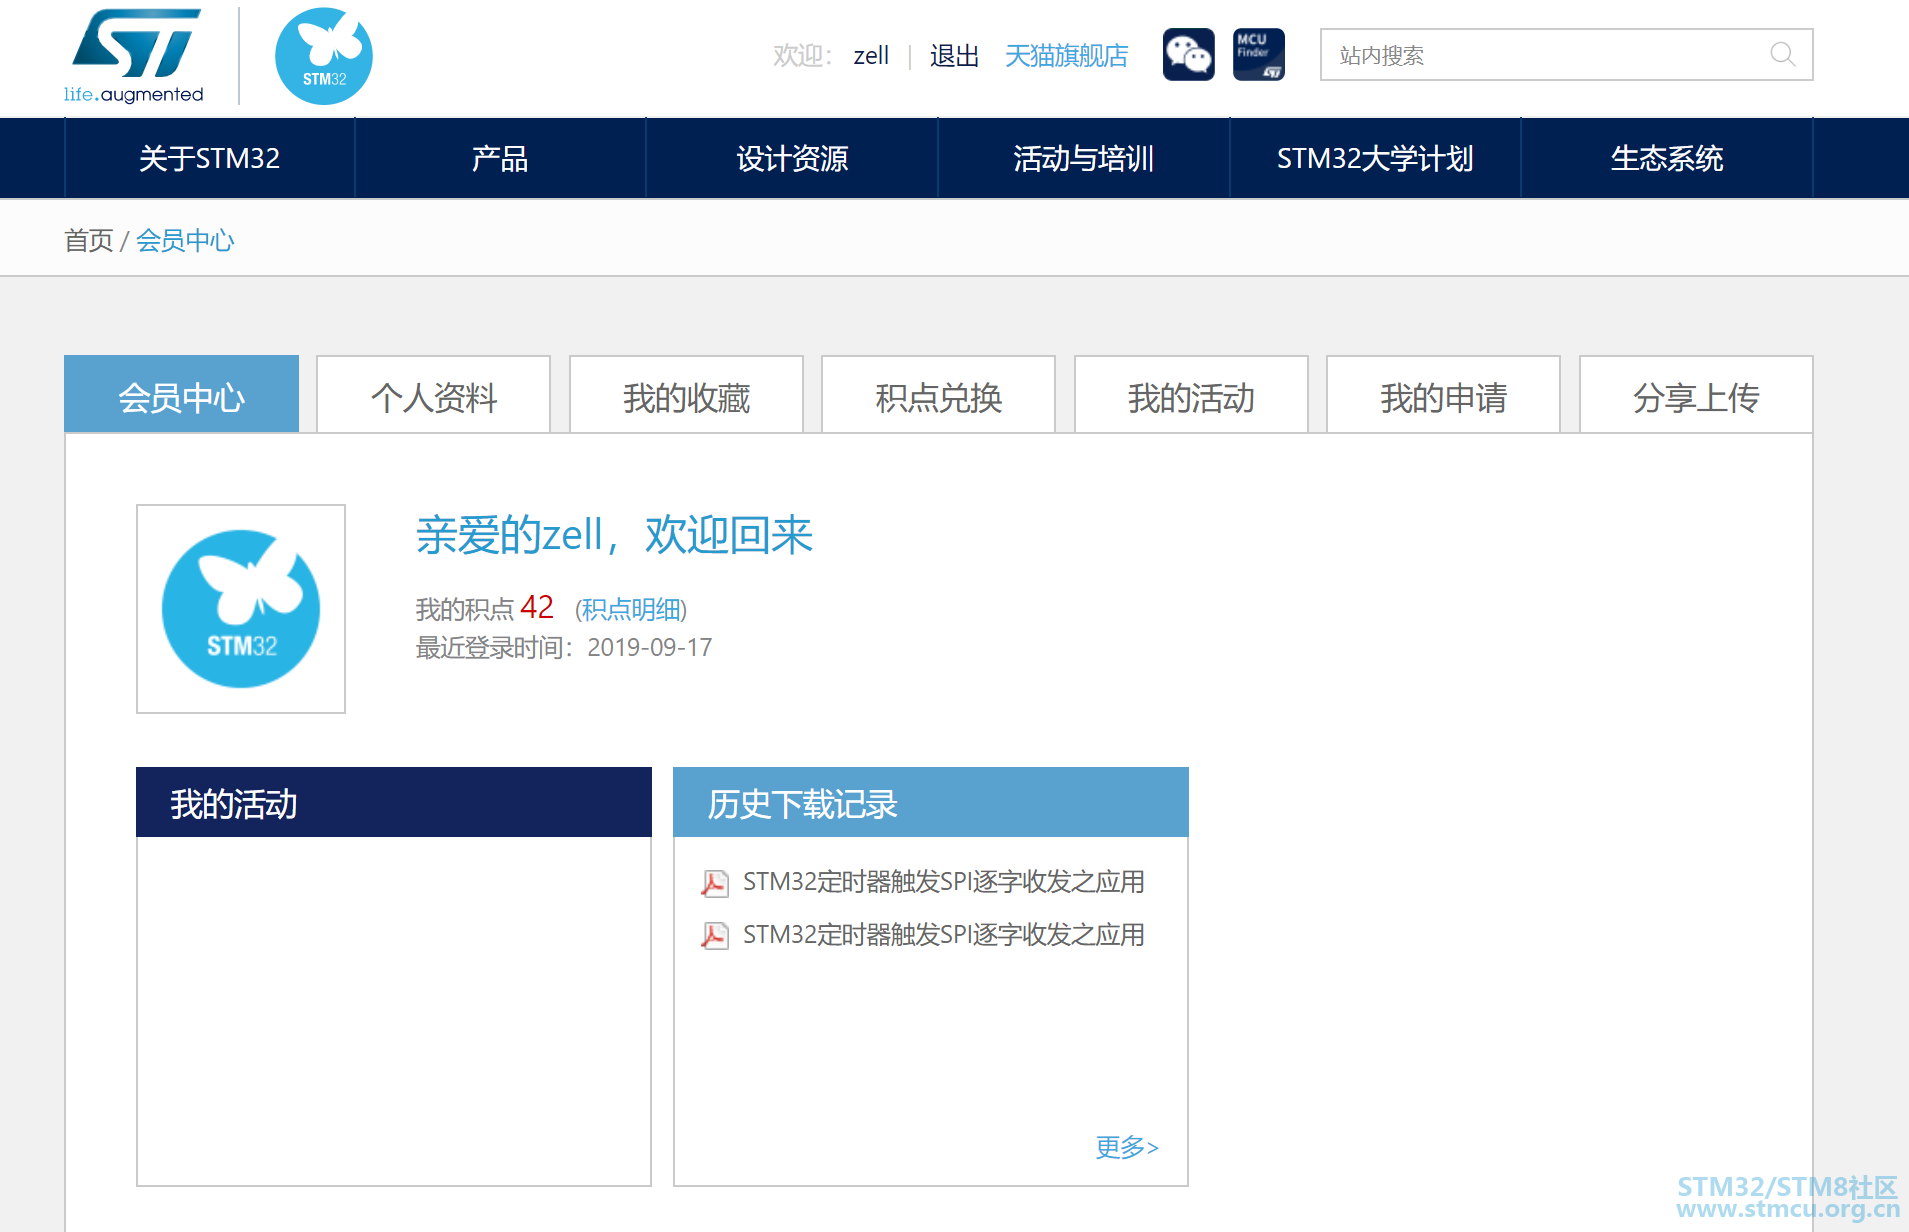Click the 我的活动 panel header
The width and height of the screenshot is (1909, 1232).
pyautogui.click(x=394, y=802)
